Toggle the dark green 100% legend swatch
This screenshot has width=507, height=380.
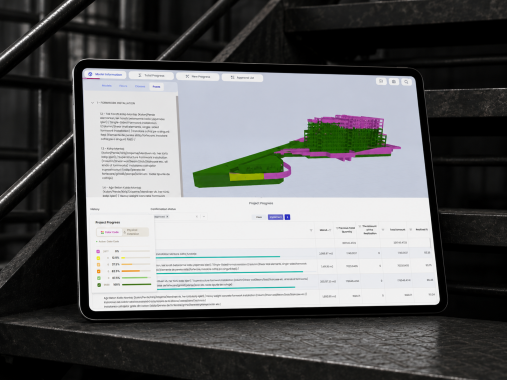[x=99, y=285]
